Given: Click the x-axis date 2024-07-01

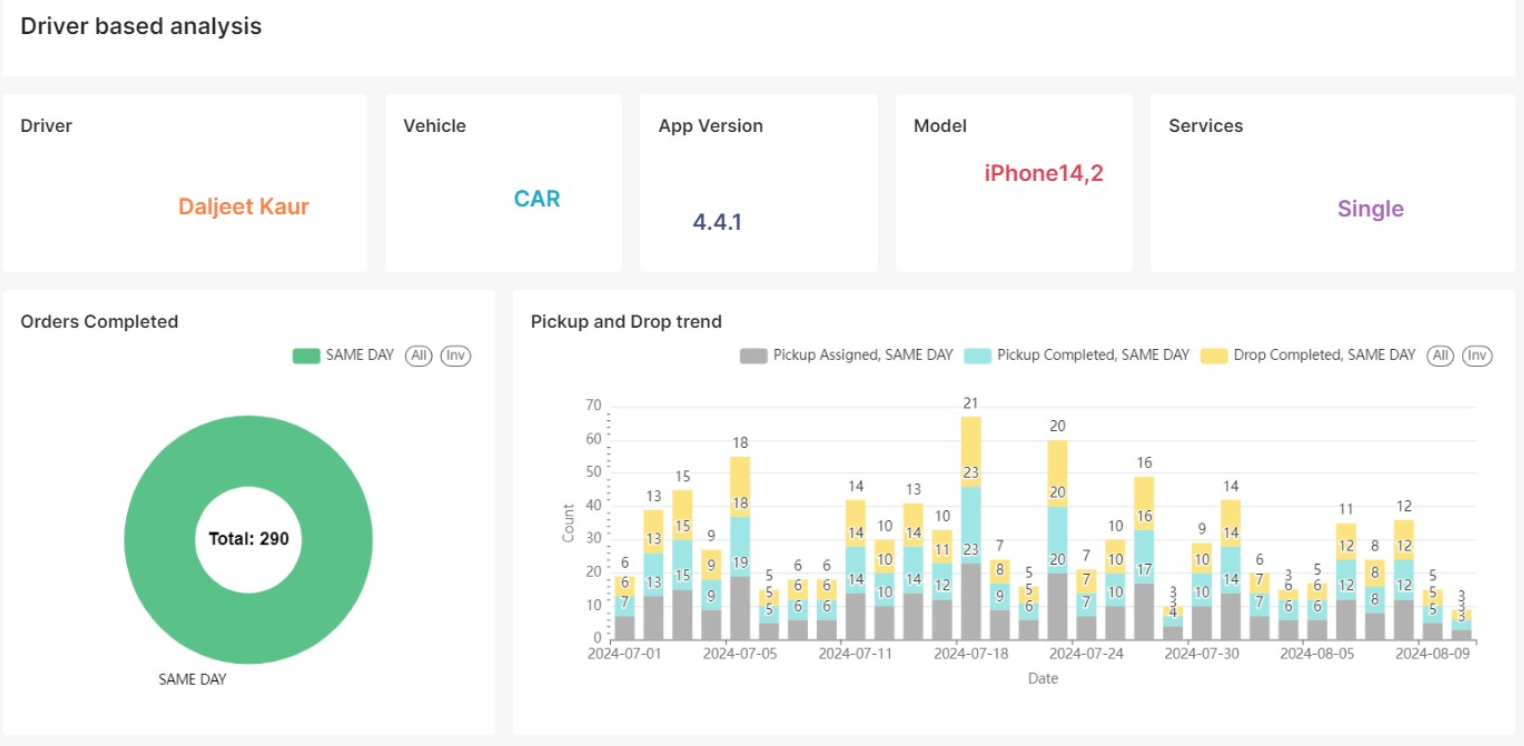Looking at the screenshot, I should point(624,653).
